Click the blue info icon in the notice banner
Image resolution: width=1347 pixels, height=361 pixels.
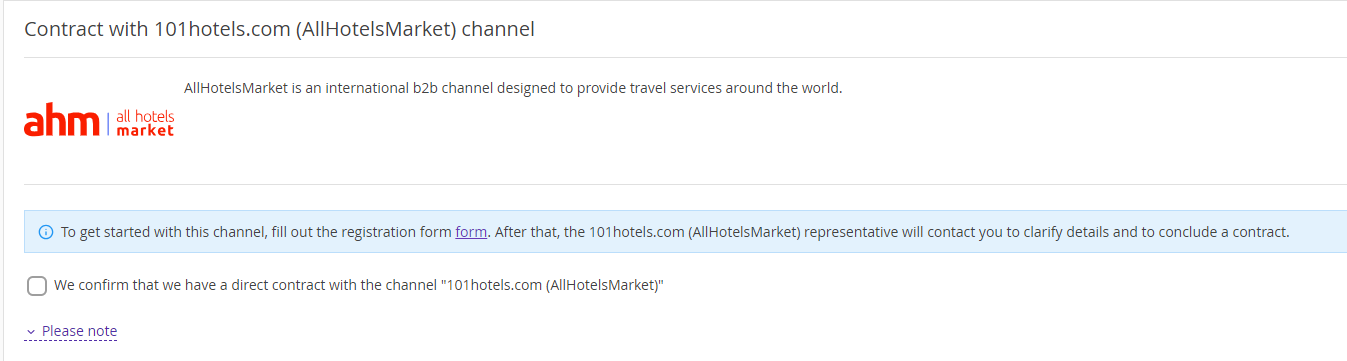45,232
